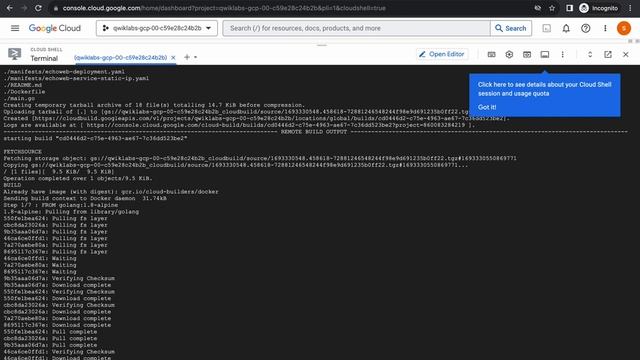Open Cloud Shell in new window
The height and width of the screenshot is (360, 640).
coord(608,54)
